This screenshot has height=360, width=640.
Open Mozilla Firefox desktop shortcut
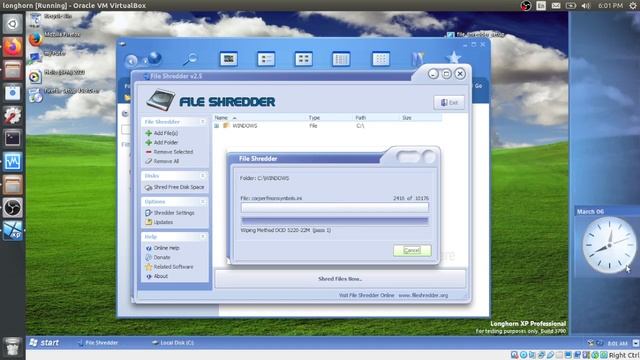tap(36, 39)
